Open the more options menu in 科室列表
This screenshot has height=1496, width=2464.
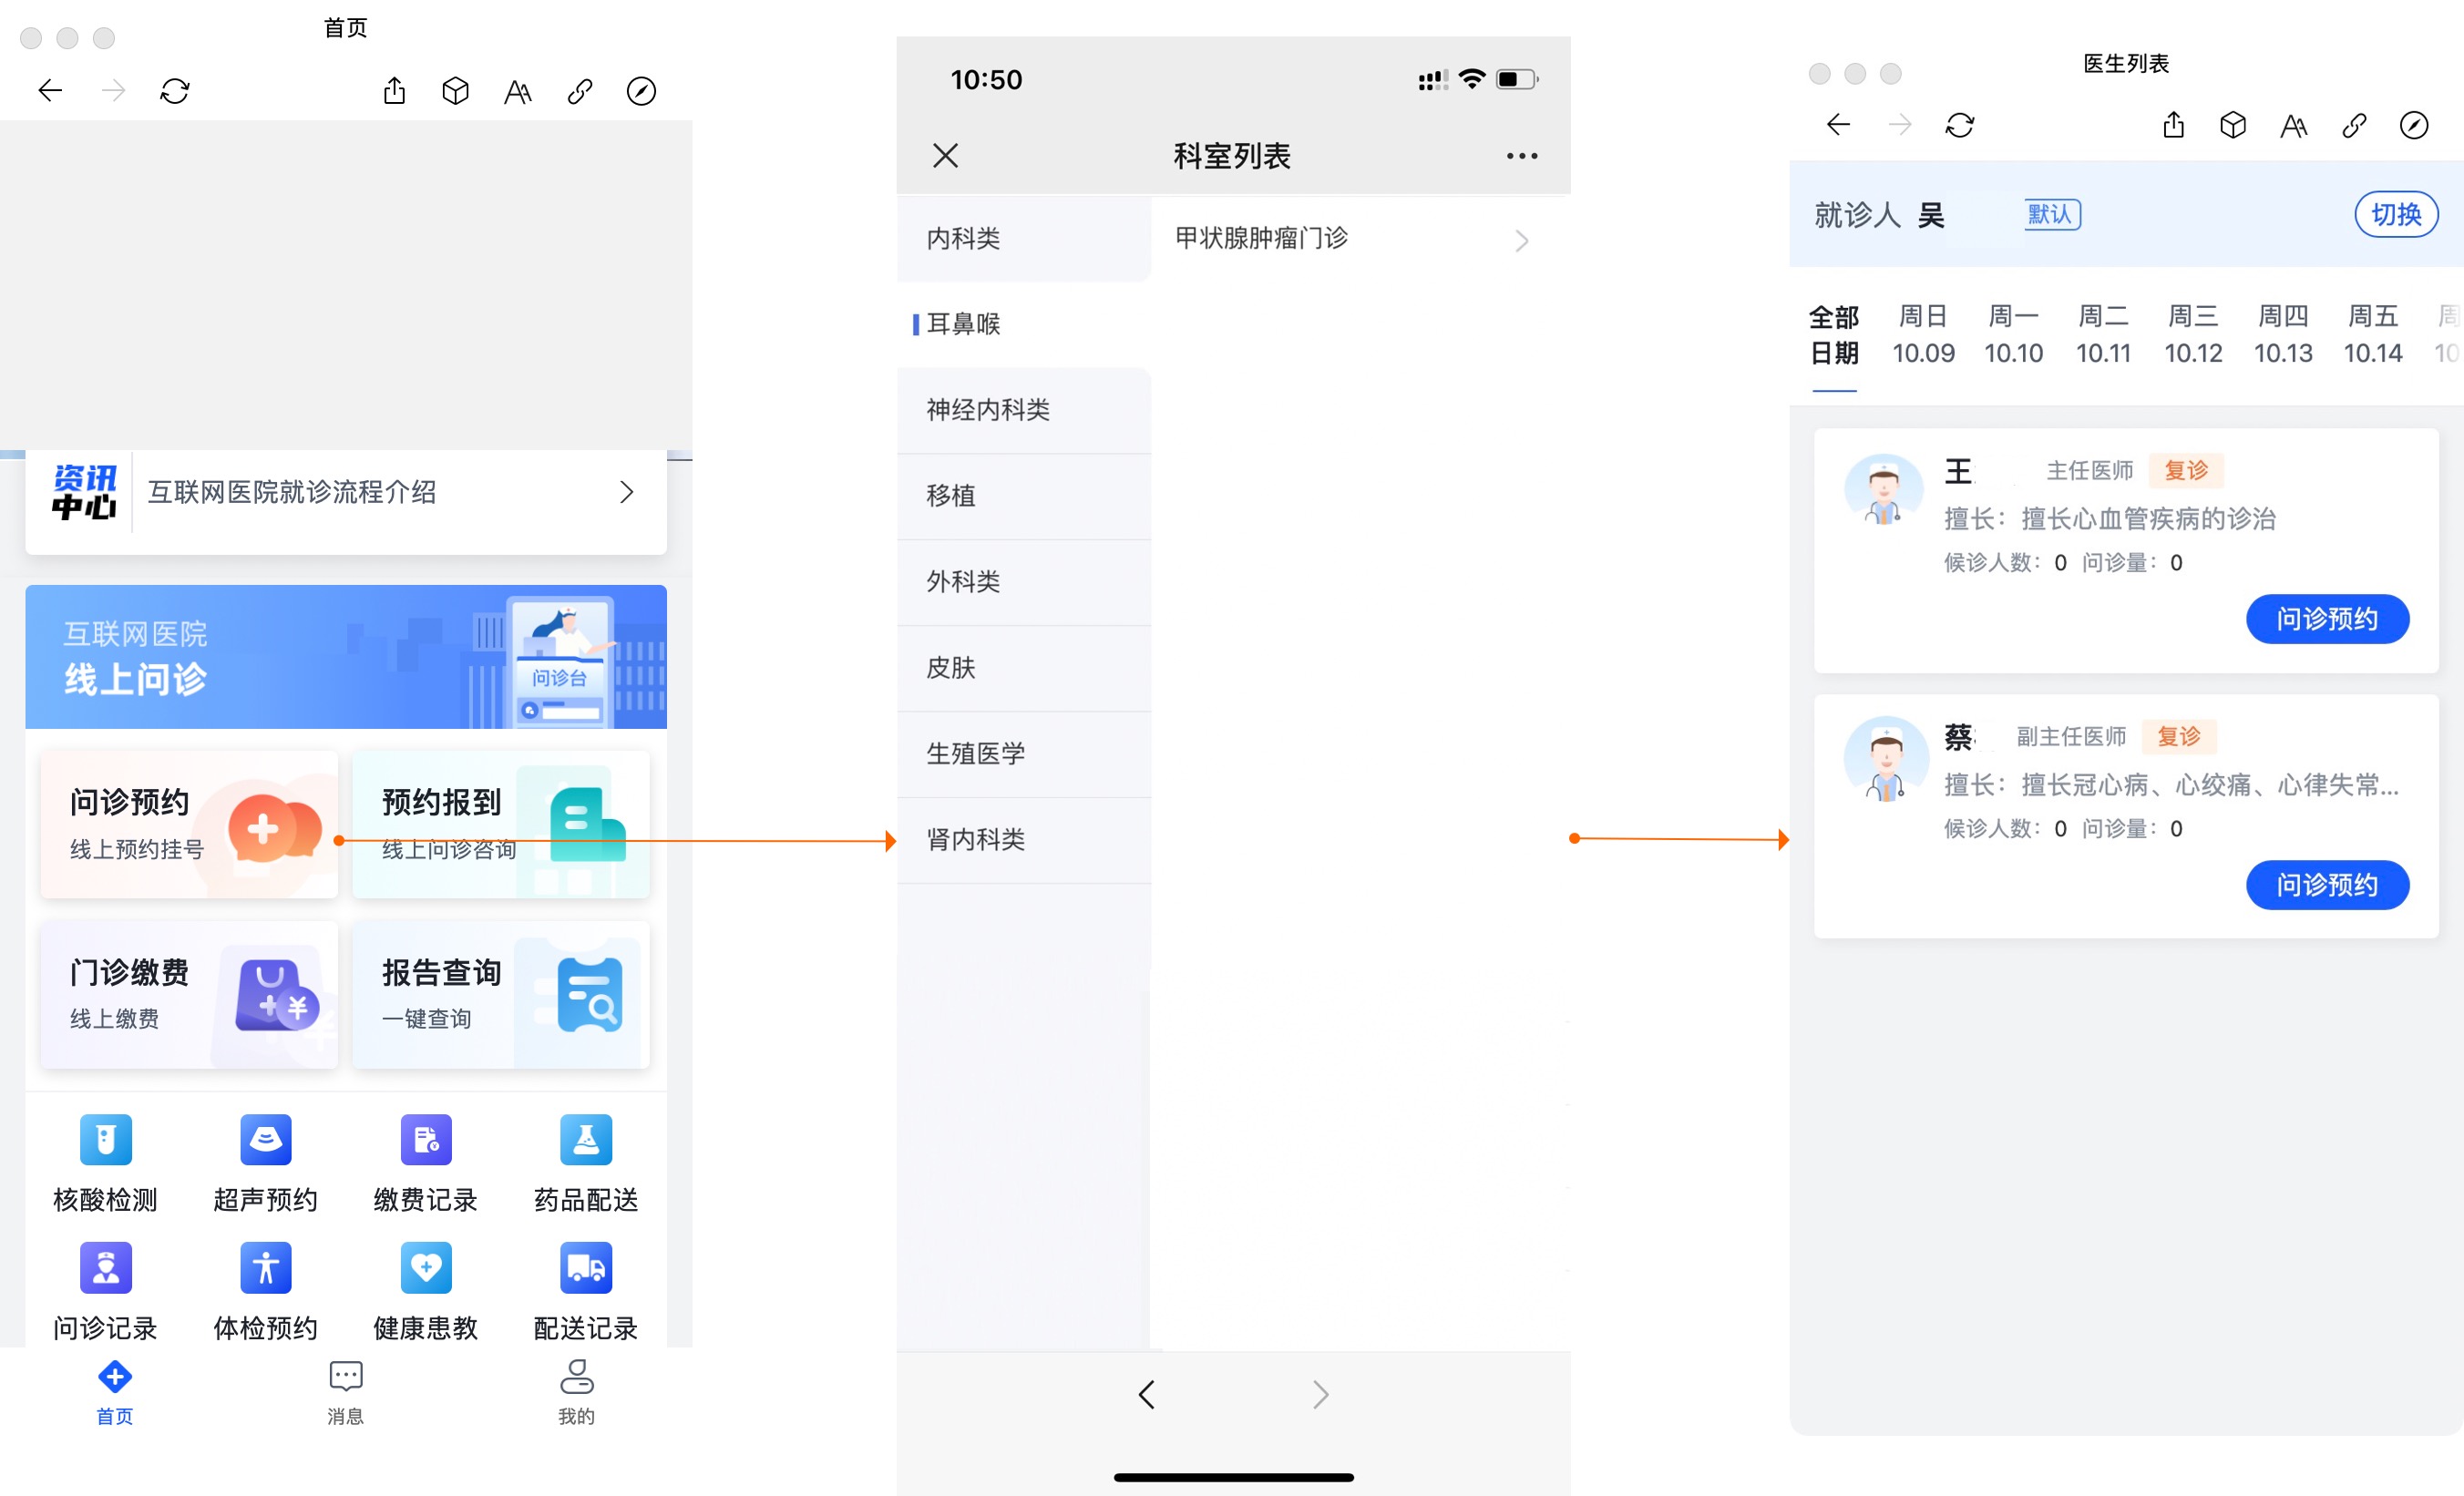1521,156
